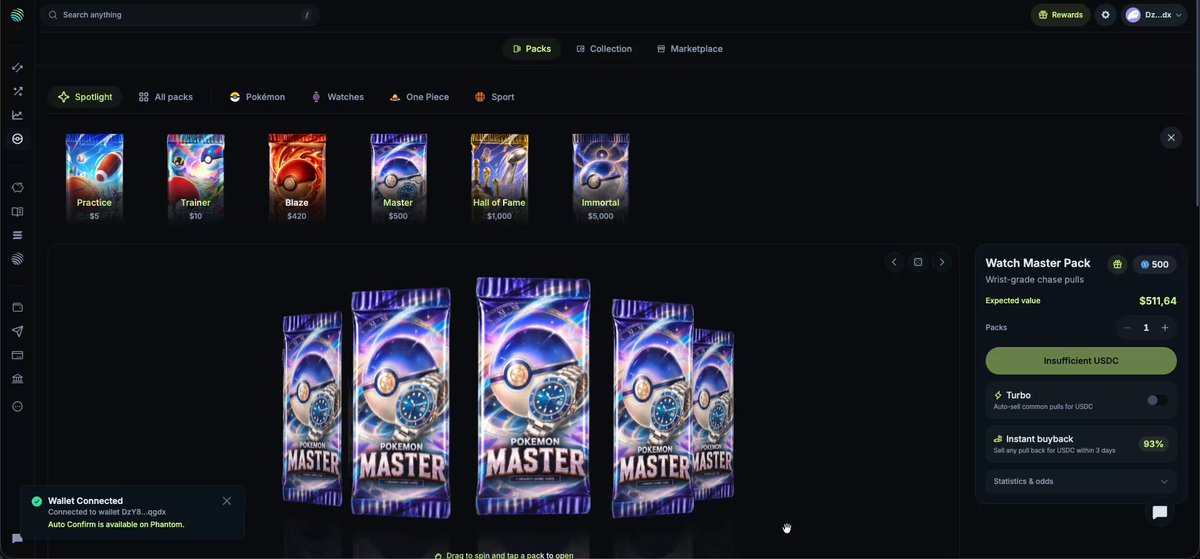Go to next pack with right arrow
The image size is (1200, 559).
point(941,262)
